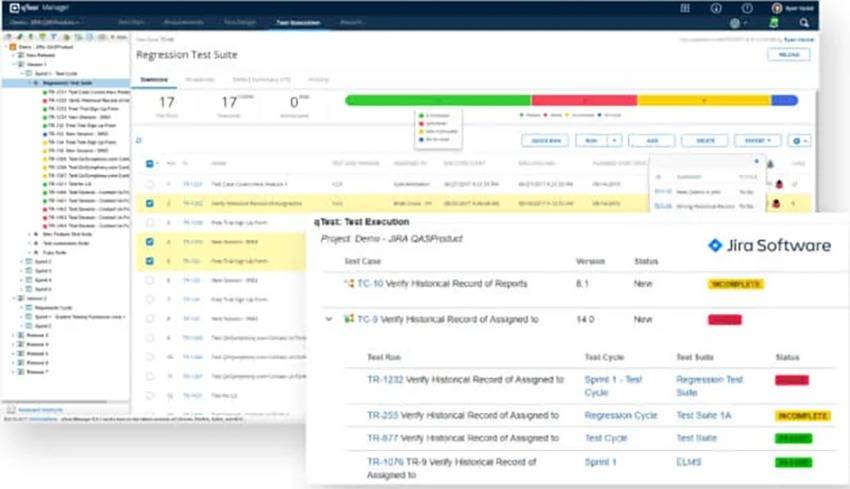The height and width of the screenshot is (489, 850).
Task: Open the TC-10 test case link
Action: pyautogui.click(x=370, y=284)
